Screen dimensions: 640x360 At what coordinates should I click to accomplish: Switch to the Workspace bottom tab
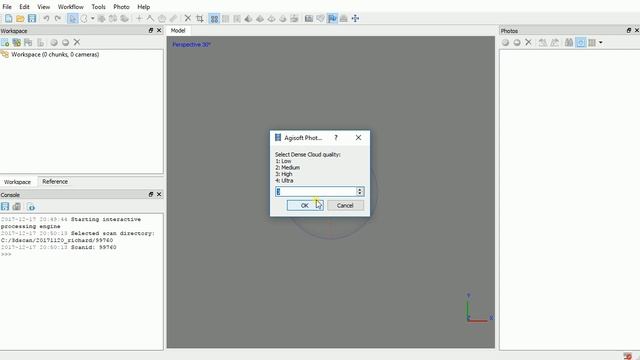point(17,182)
